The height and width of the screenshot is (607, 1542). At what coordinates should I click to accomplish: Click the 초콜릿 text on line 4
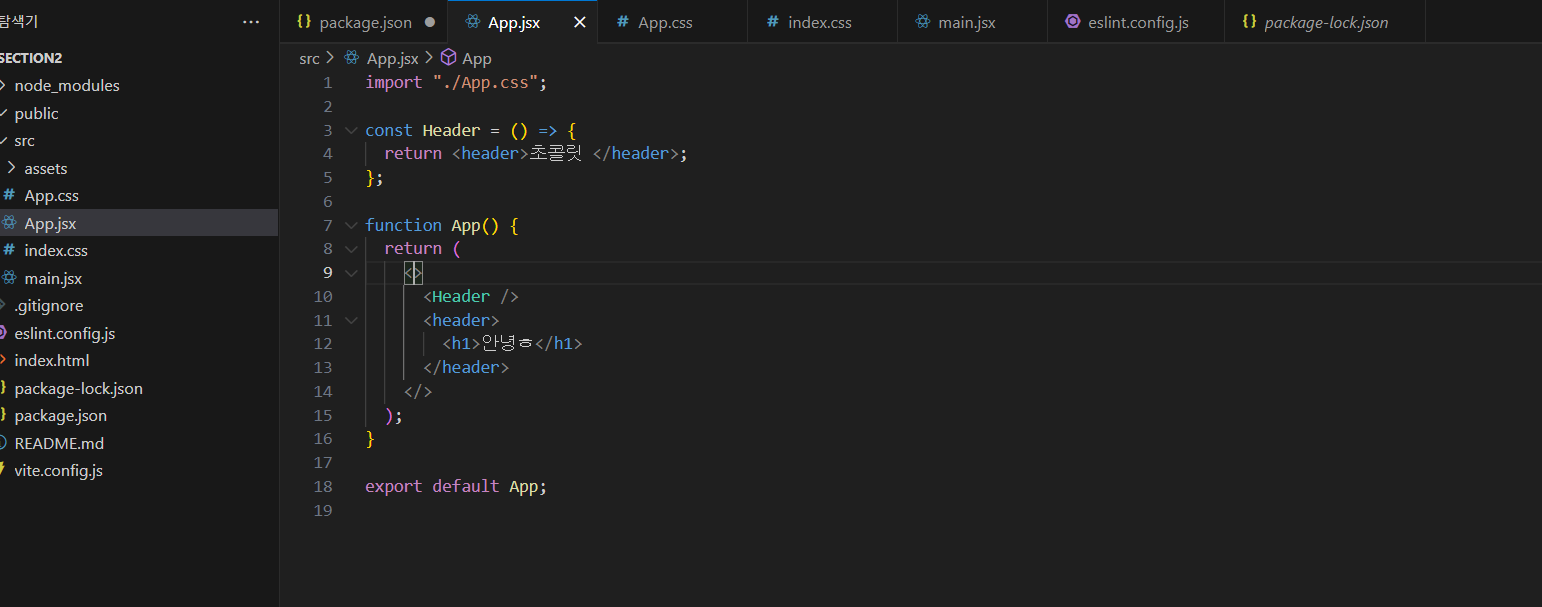click(x=555, y=154)
